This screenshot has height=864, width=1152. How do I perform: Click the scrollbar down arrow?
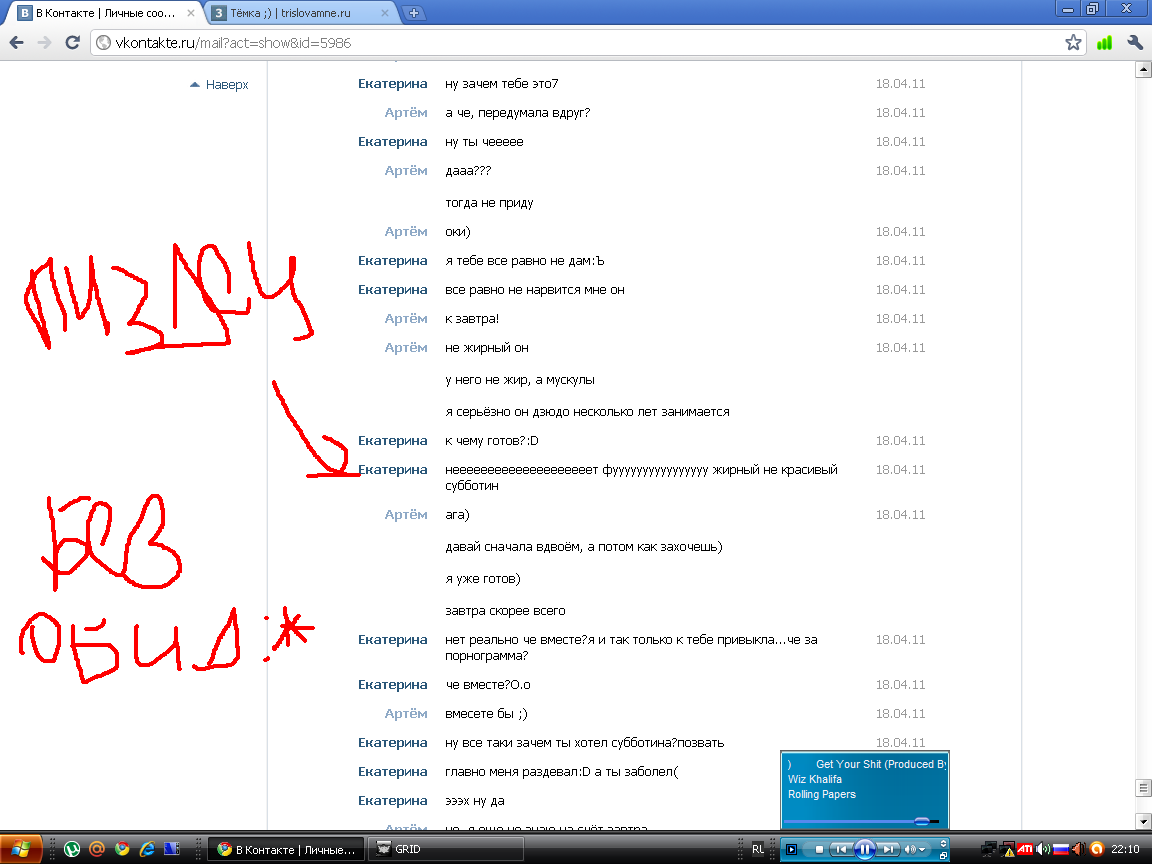(1143, 821)
